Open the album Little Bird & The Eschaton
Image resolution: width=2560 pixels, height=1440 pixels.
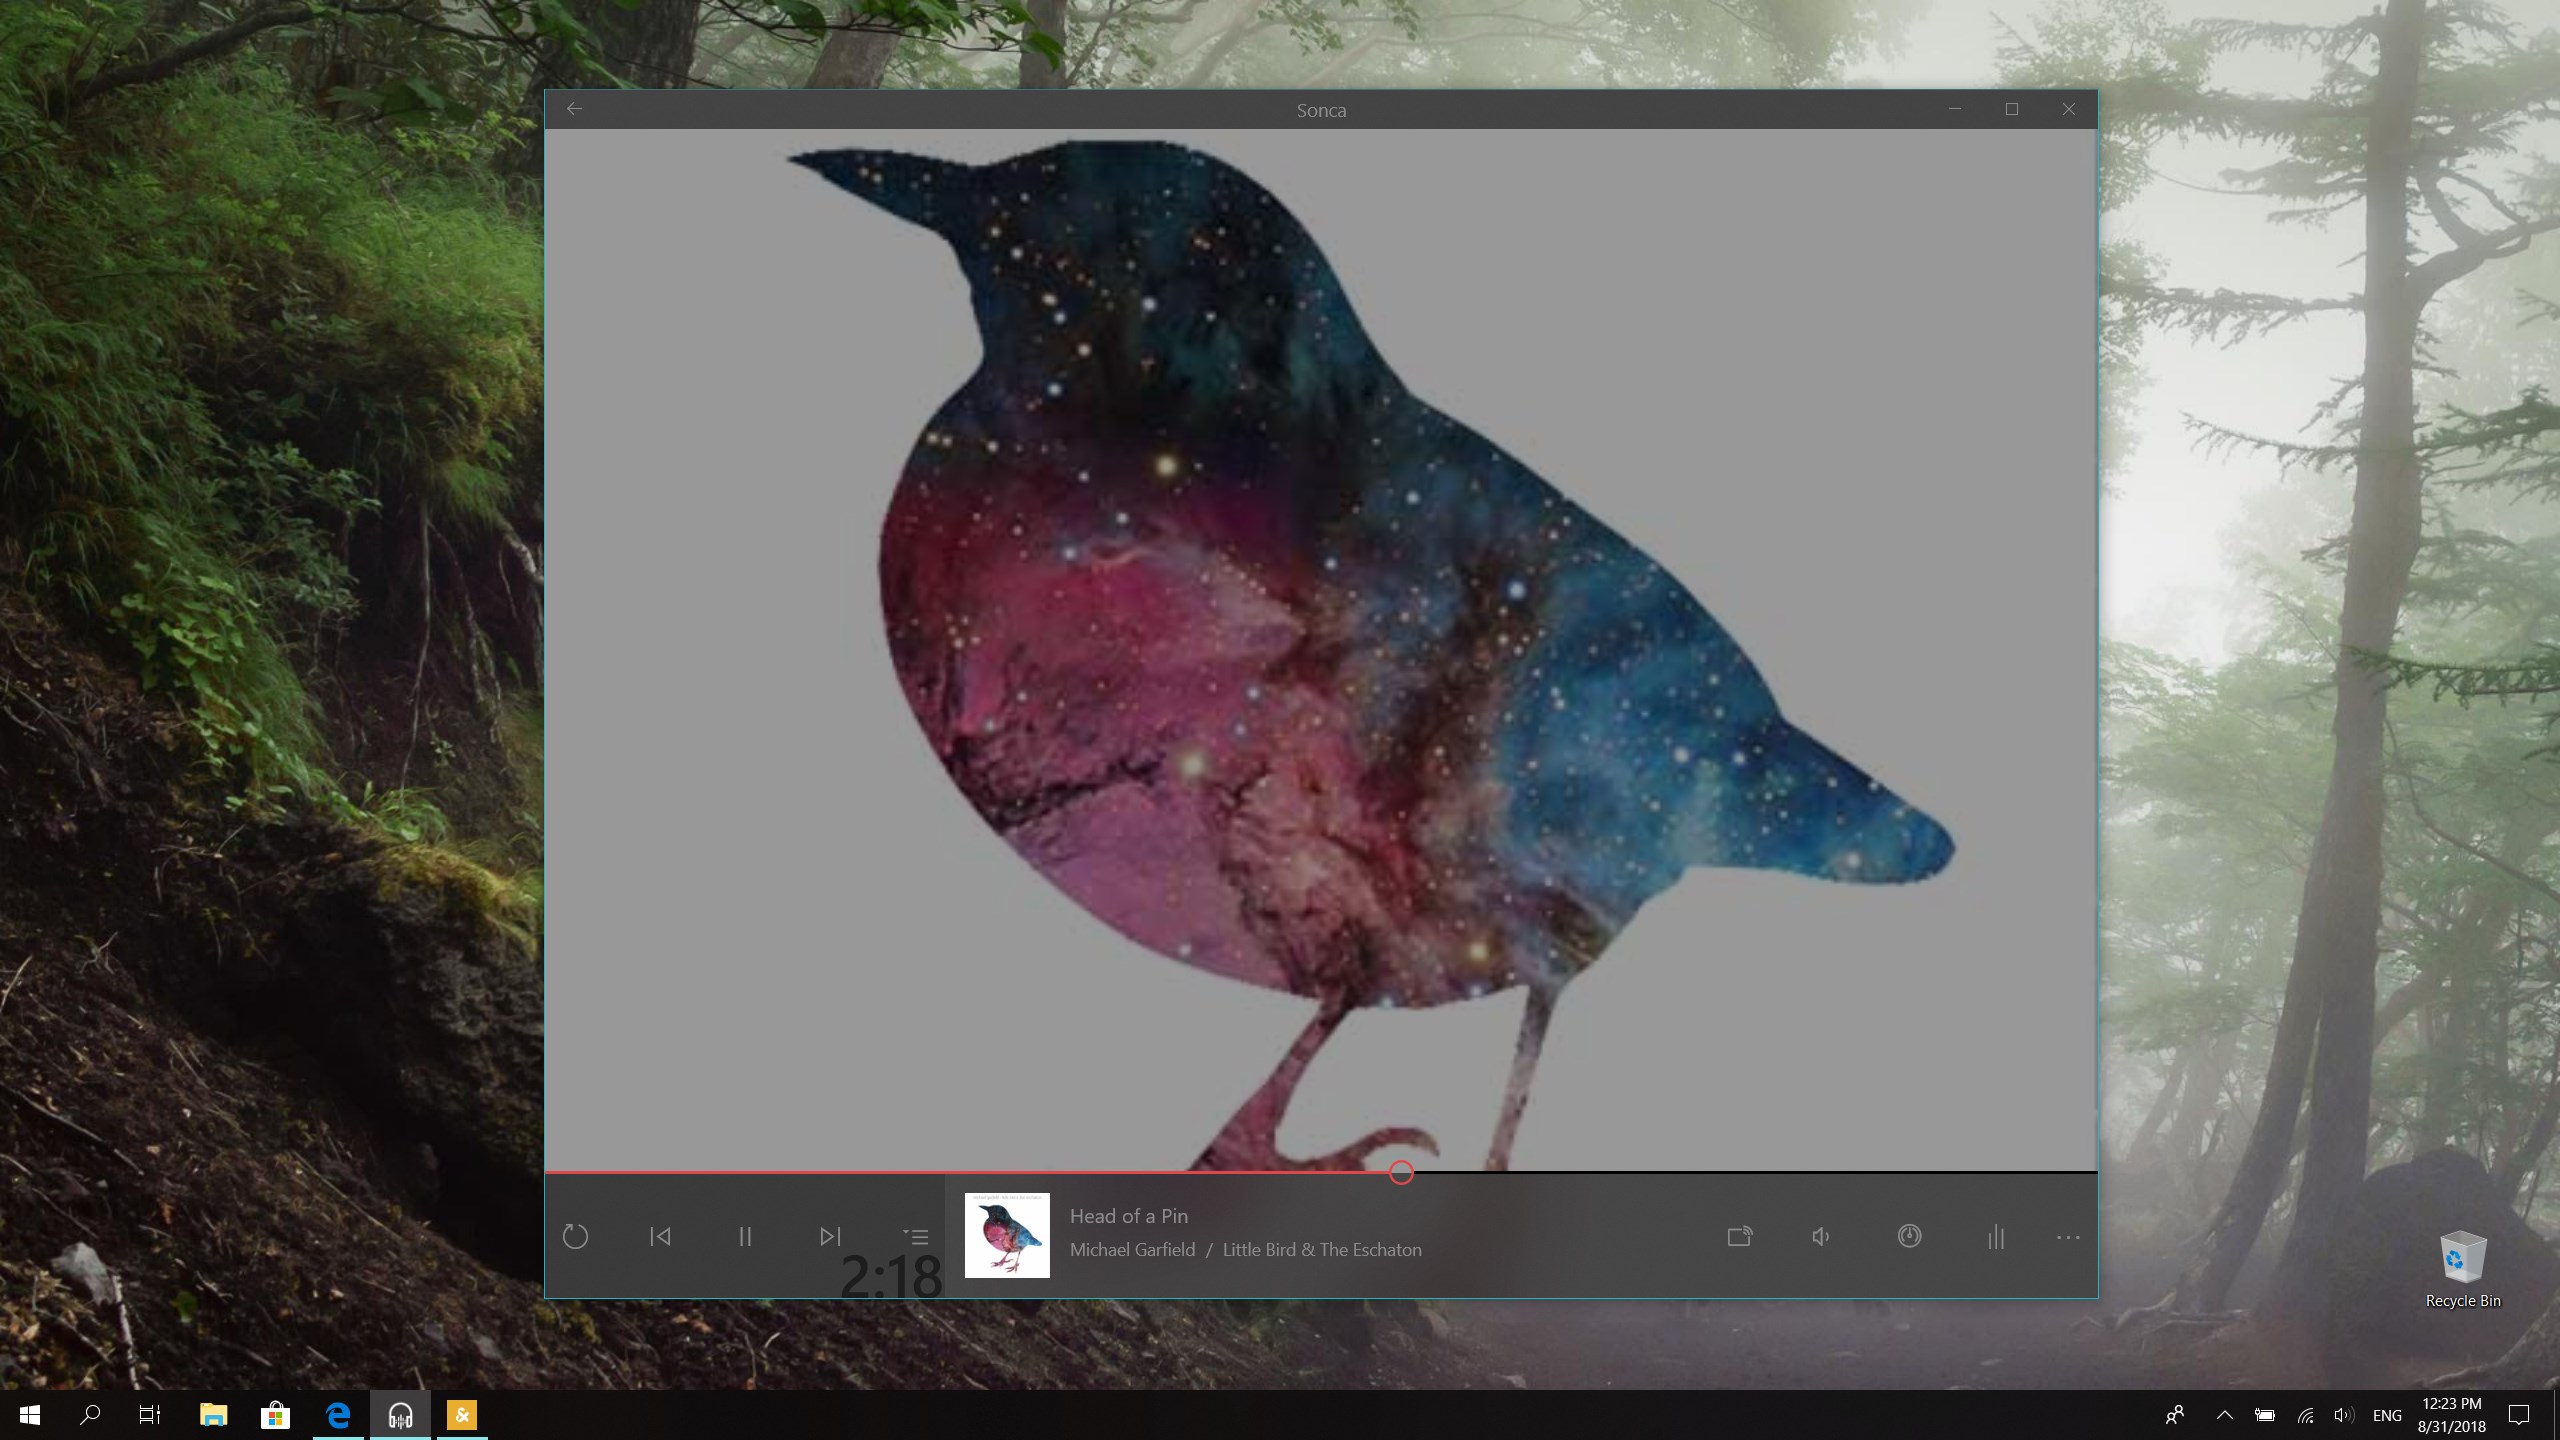click(x=1322, y=1249)
